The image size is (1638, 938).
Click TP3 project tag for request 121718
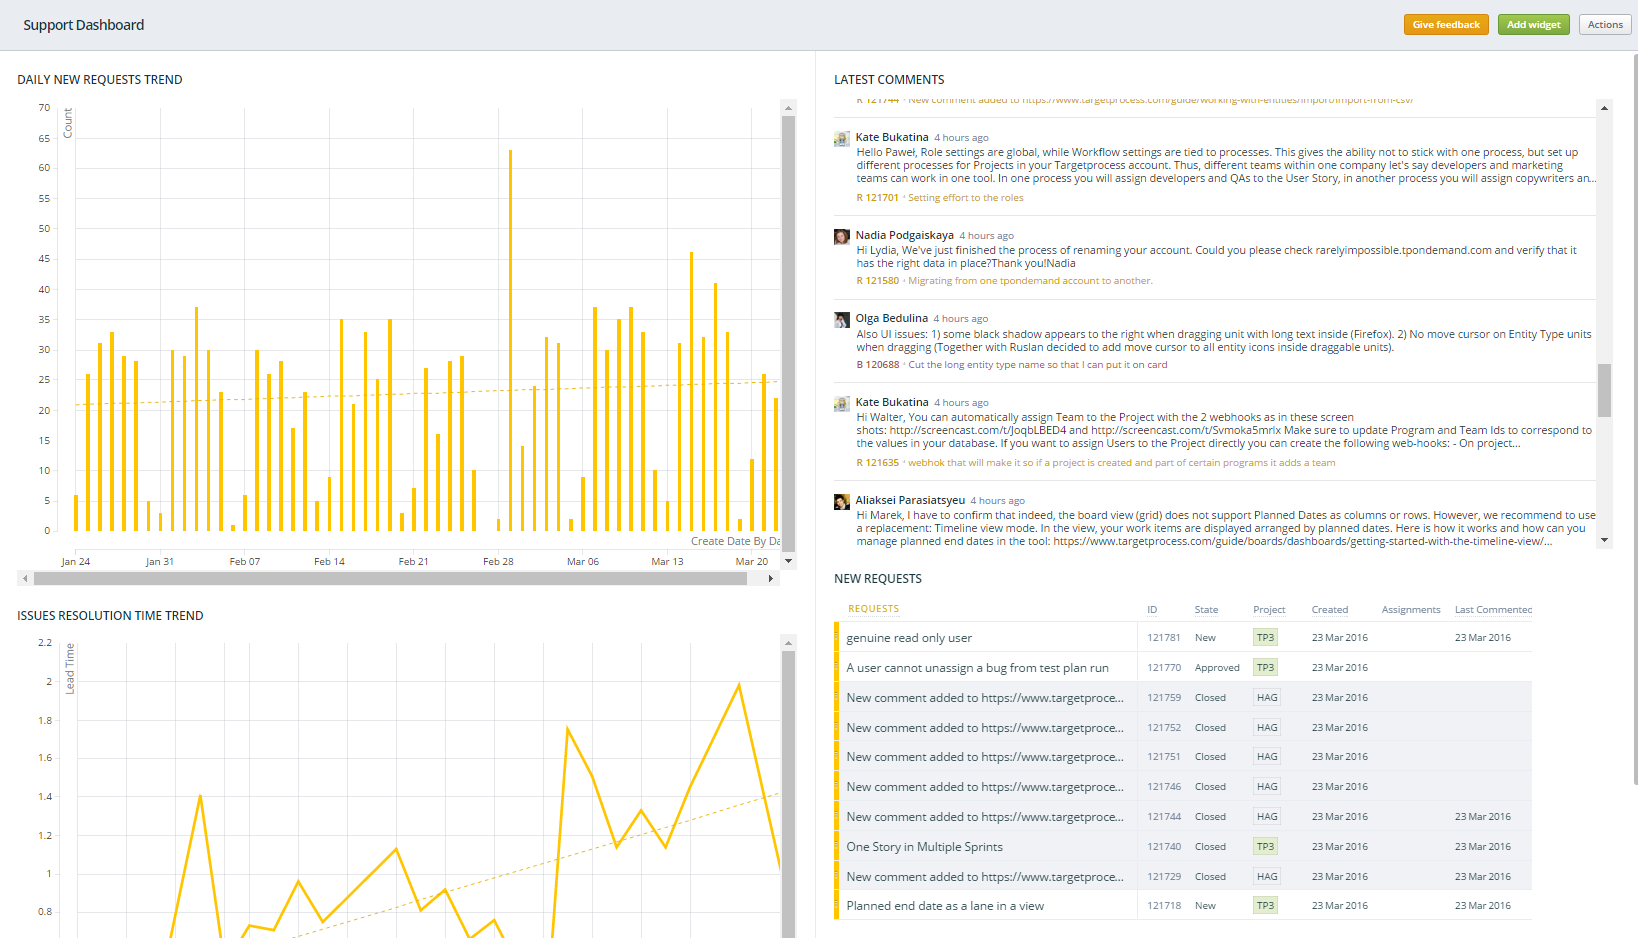[x=1265, y=906]
